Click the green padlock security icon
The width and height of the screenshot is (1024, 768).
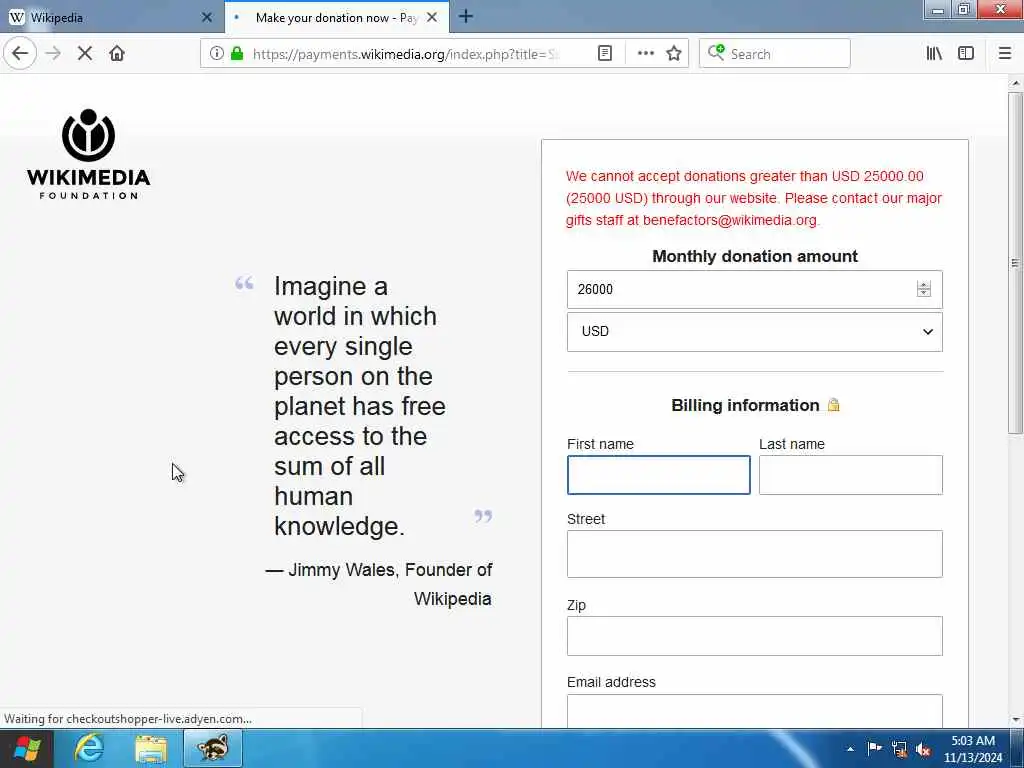pos(237,54)
